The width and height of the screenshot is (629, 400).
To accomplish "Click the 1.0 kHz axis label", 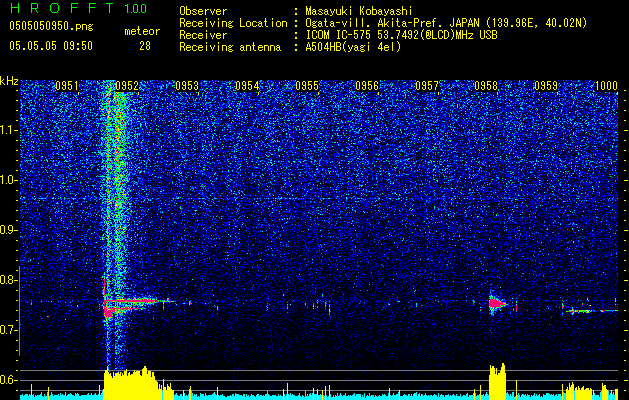I will tap(9, 180).
